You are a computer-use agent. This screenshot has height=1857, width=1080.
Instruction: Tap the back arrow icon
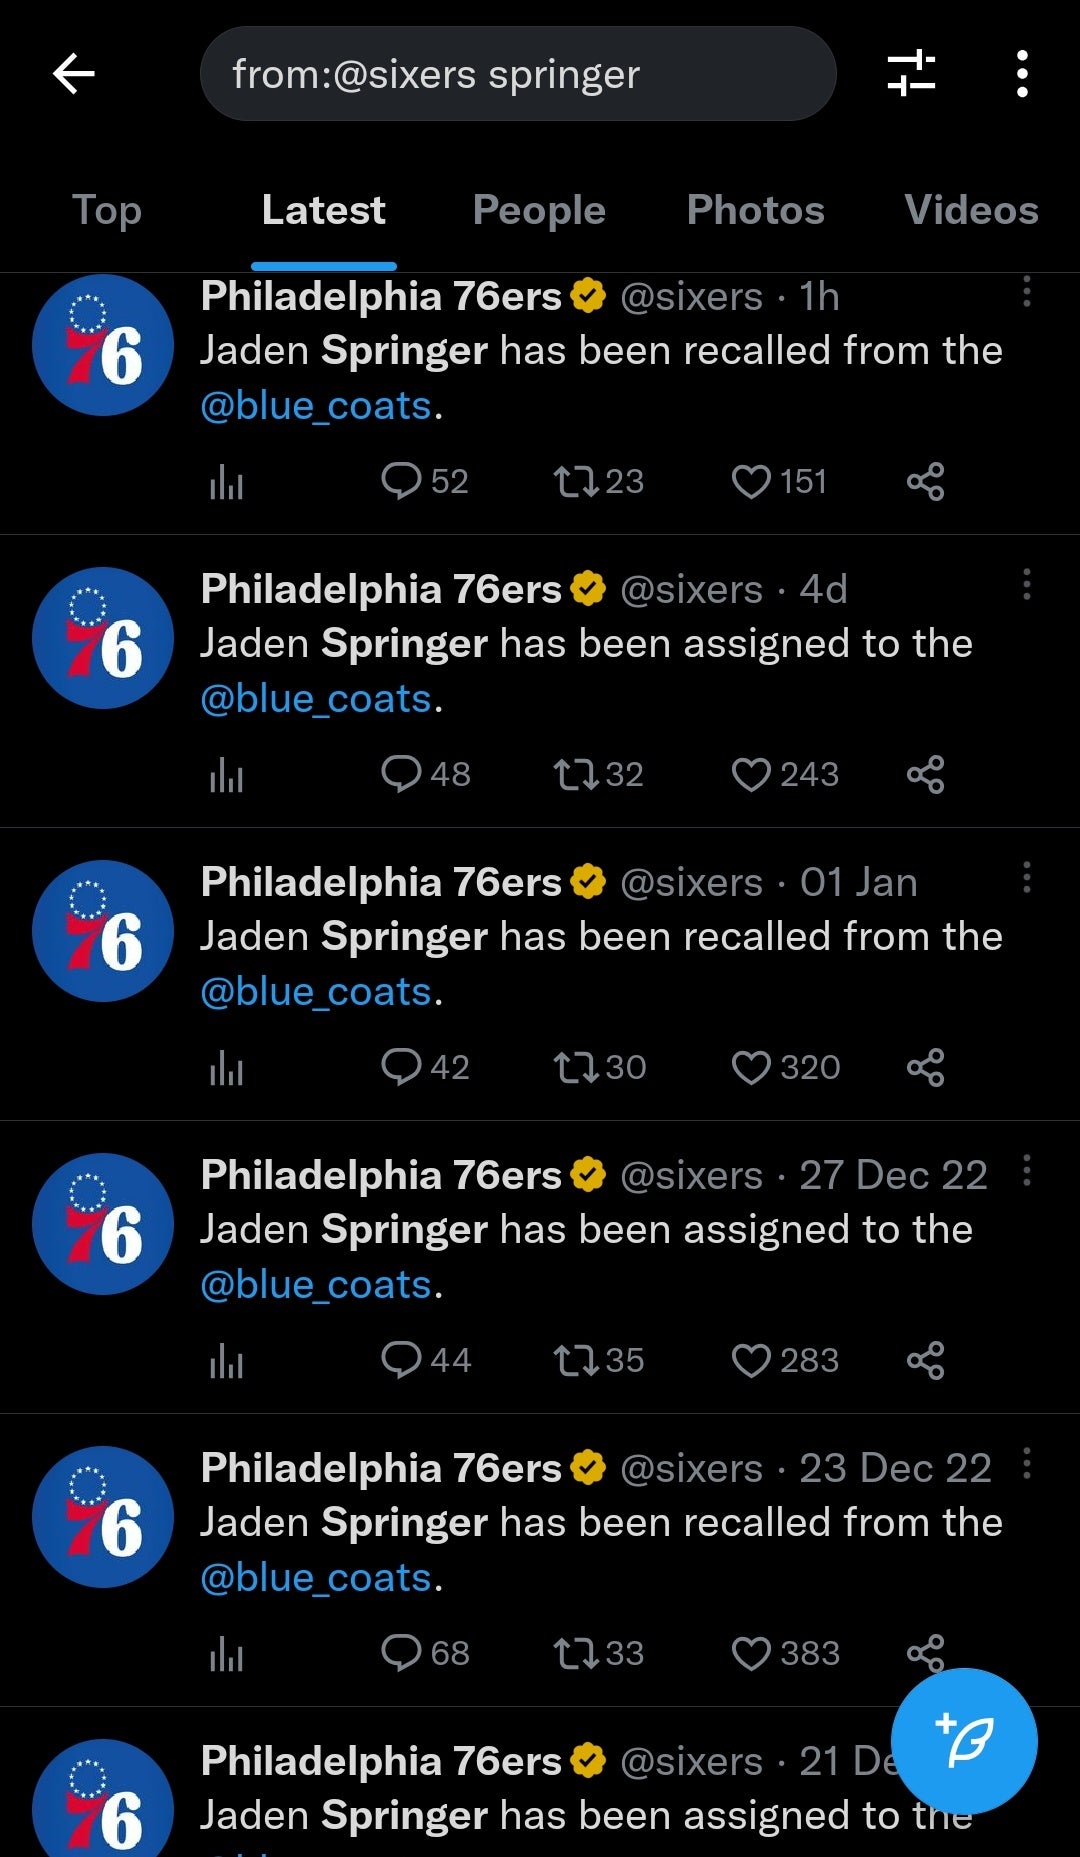pyautogui.click(x=74, y=74)
